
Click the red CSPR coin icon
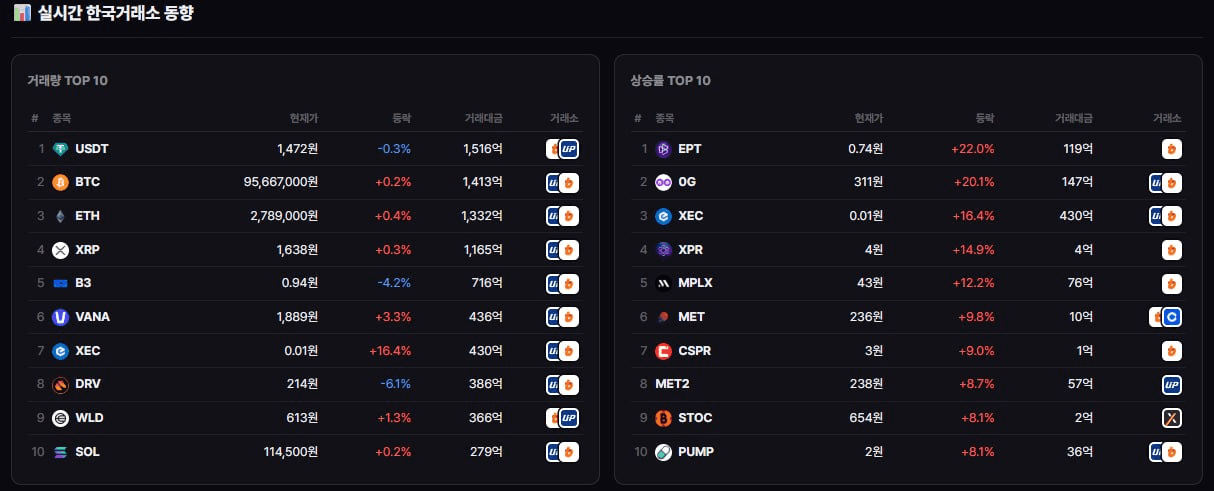[x=663, y=351]
